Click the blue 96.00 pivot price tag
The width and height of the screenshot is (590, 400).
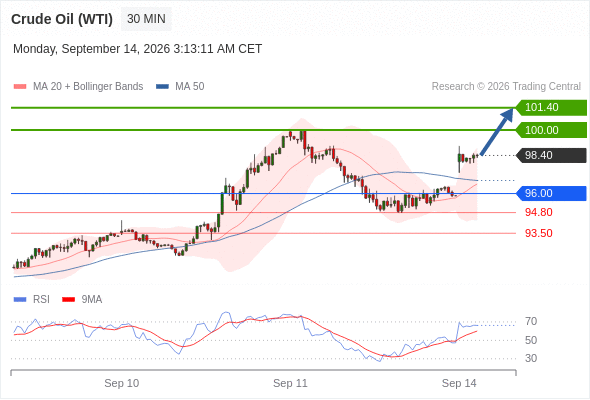[551, 193]
